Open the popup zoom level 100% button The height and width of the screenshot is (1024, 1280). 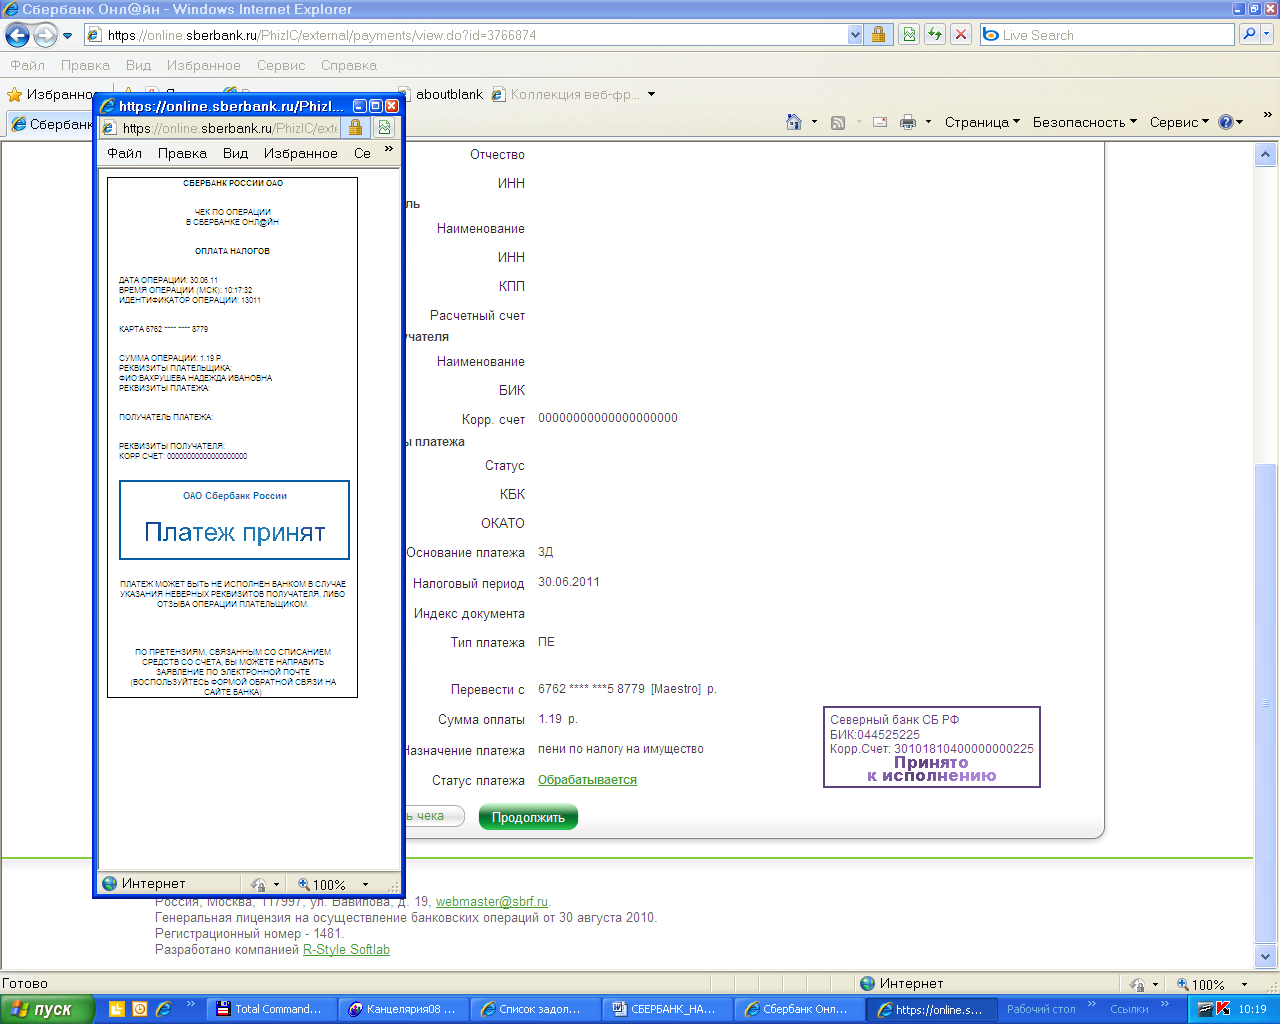click(x=322, y=884)
